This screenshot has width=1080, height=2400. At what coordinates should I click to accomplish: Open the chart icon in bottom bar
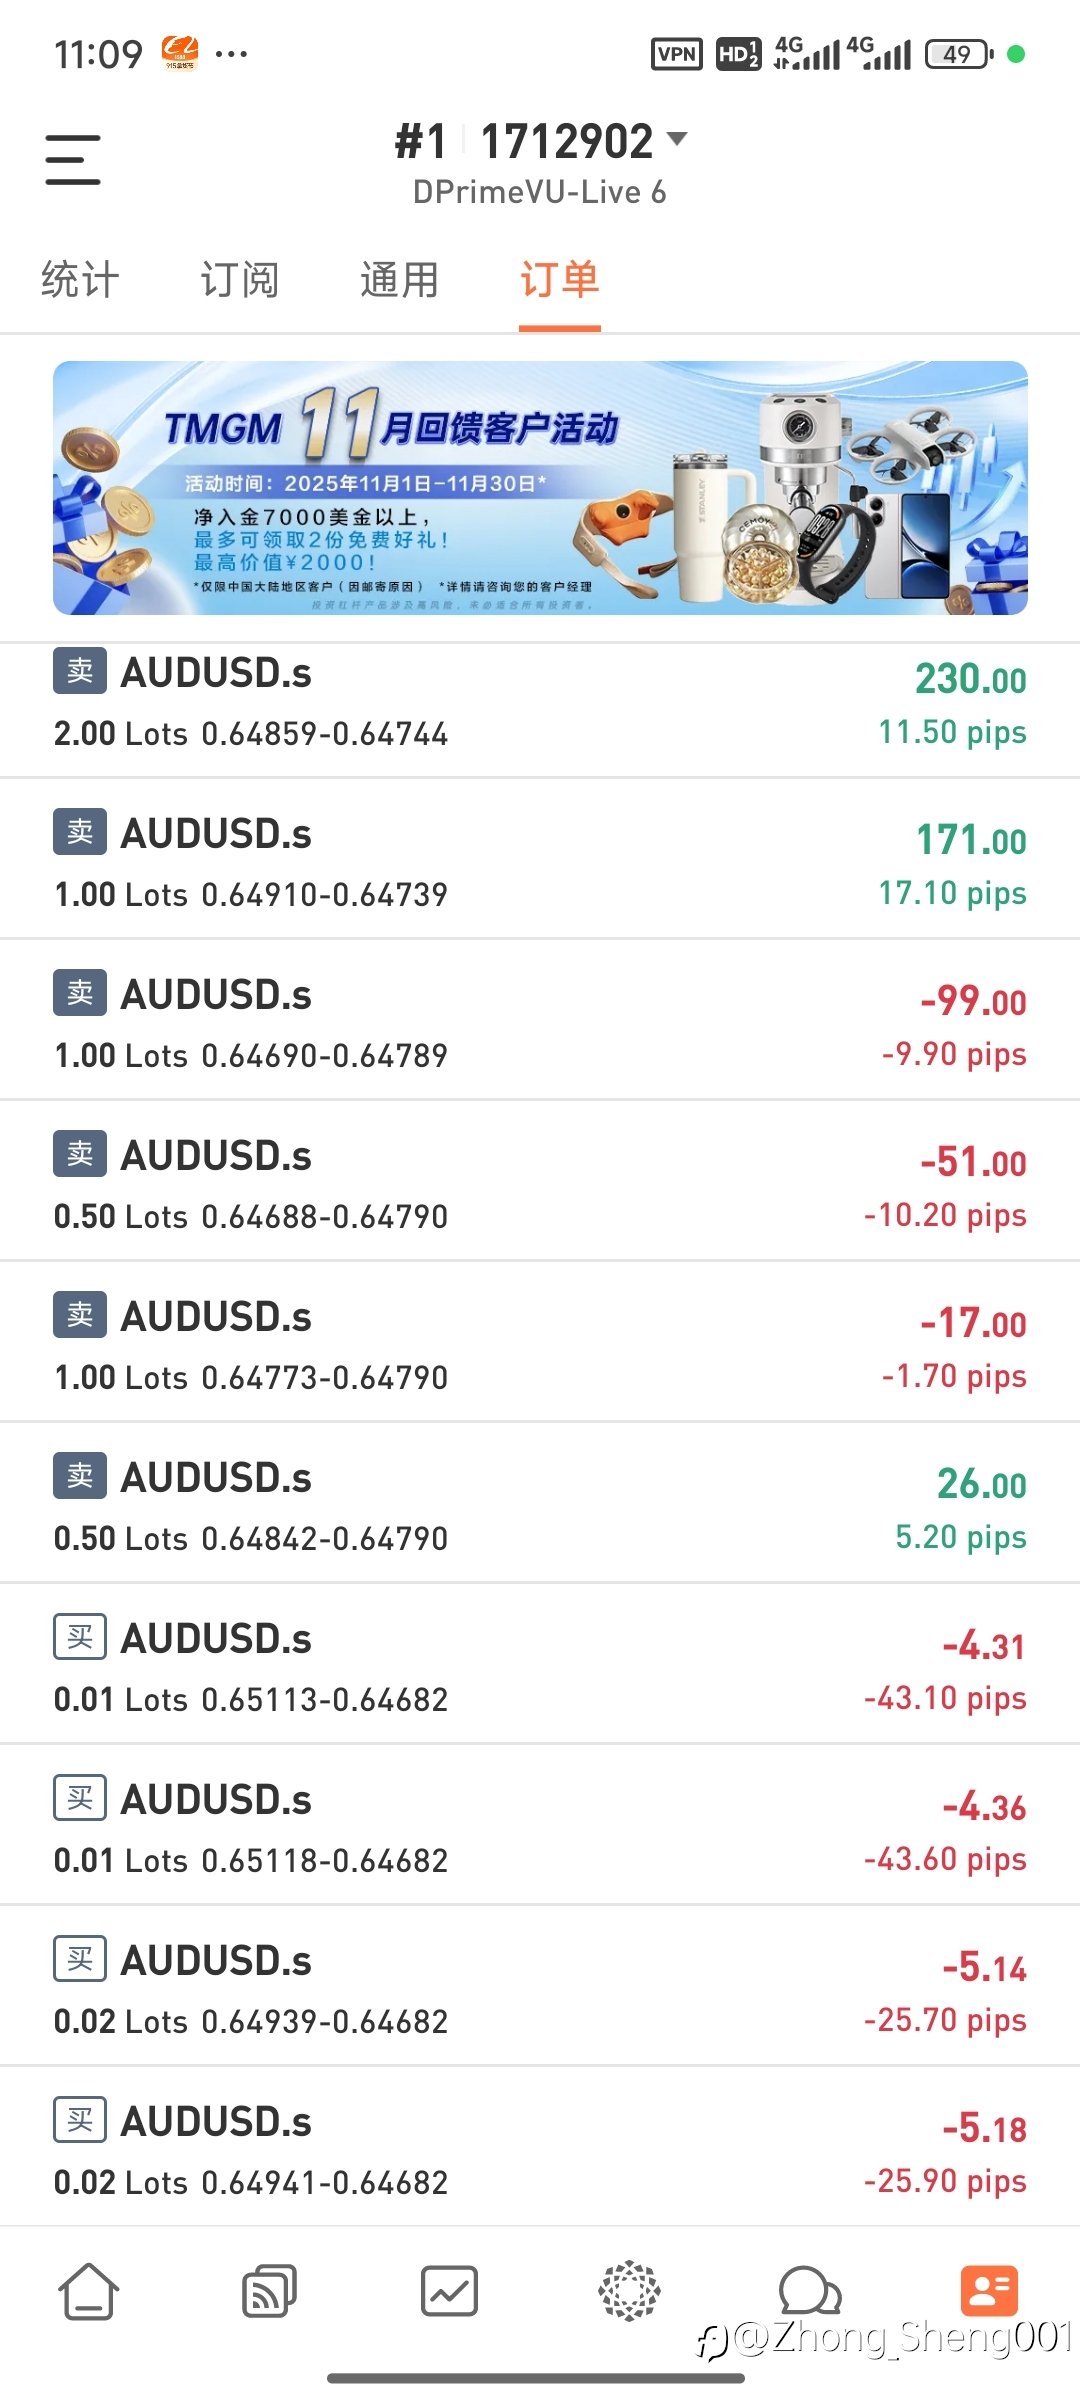click(449, 2291)
